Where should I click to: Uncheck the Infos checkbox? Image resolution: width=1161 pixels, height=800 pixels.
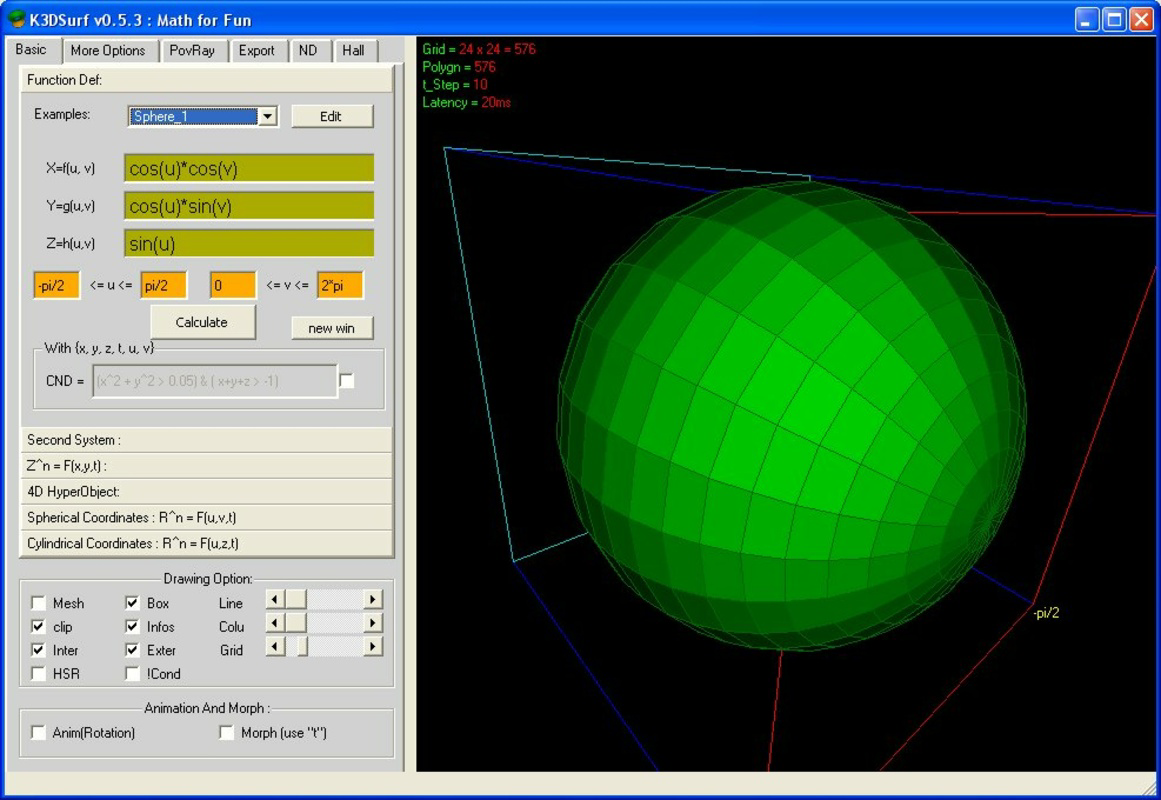click(133, 627)
